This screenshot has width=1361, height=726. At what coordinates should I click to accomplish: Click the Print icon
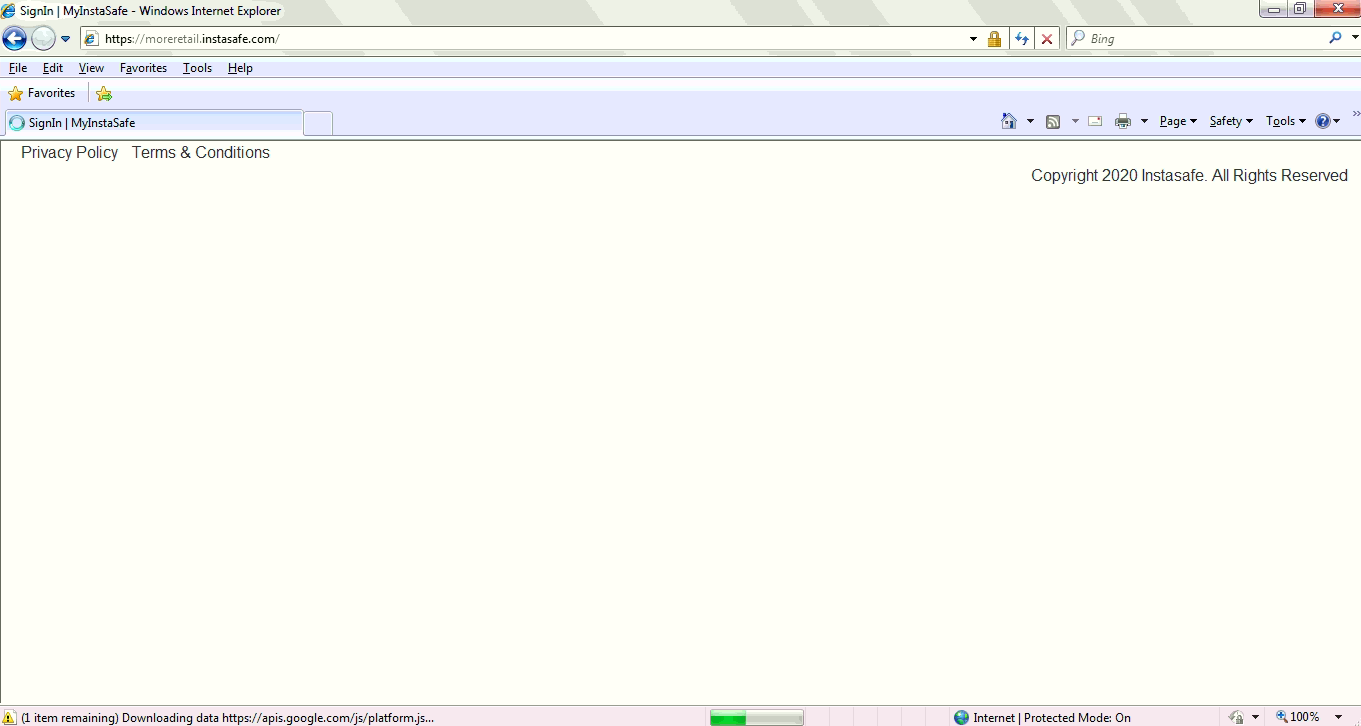click(x=1123, y=121)
